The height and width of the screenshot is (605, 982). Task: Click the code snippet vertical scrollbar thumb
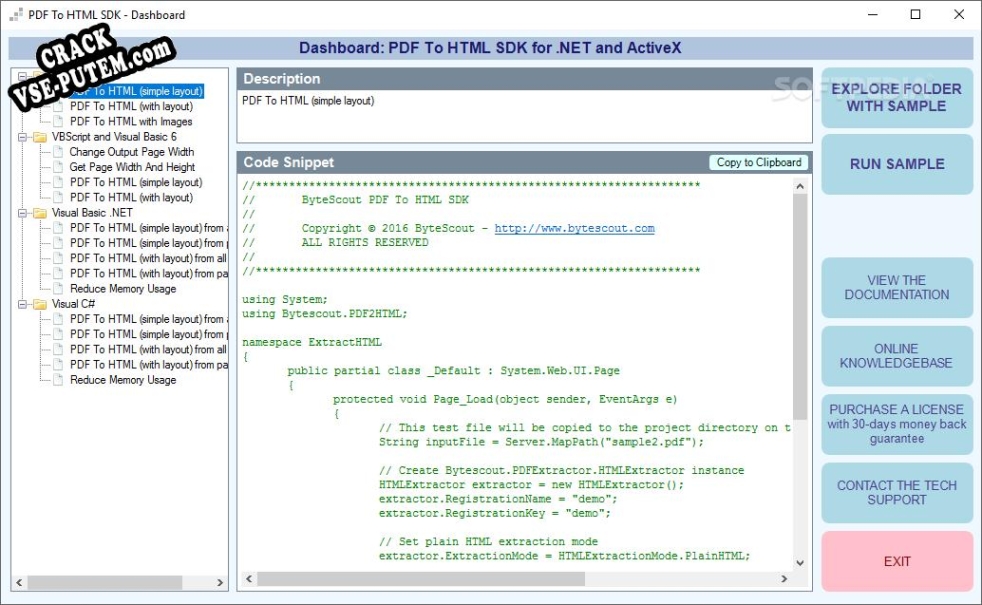click(800, 306)
